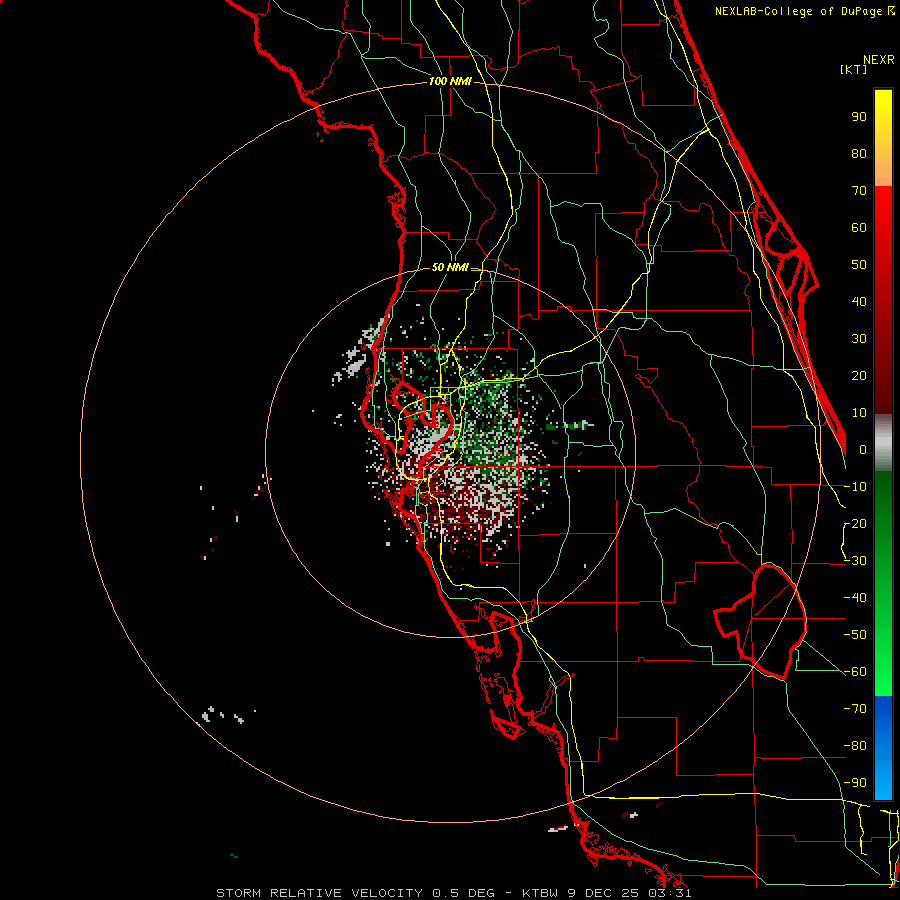Click the -50 value on the velocity scale

coord(855,634)
